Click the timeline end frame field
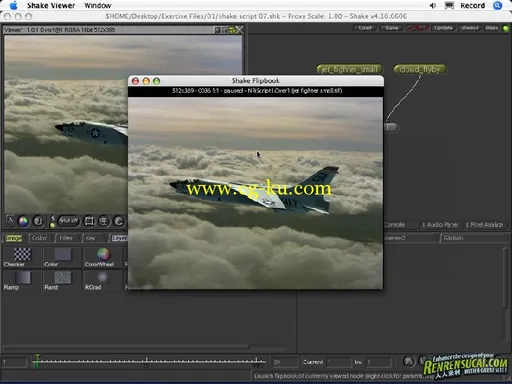This screenshot has width=512, height=384. pyautogui.click(x=284, y=362)
